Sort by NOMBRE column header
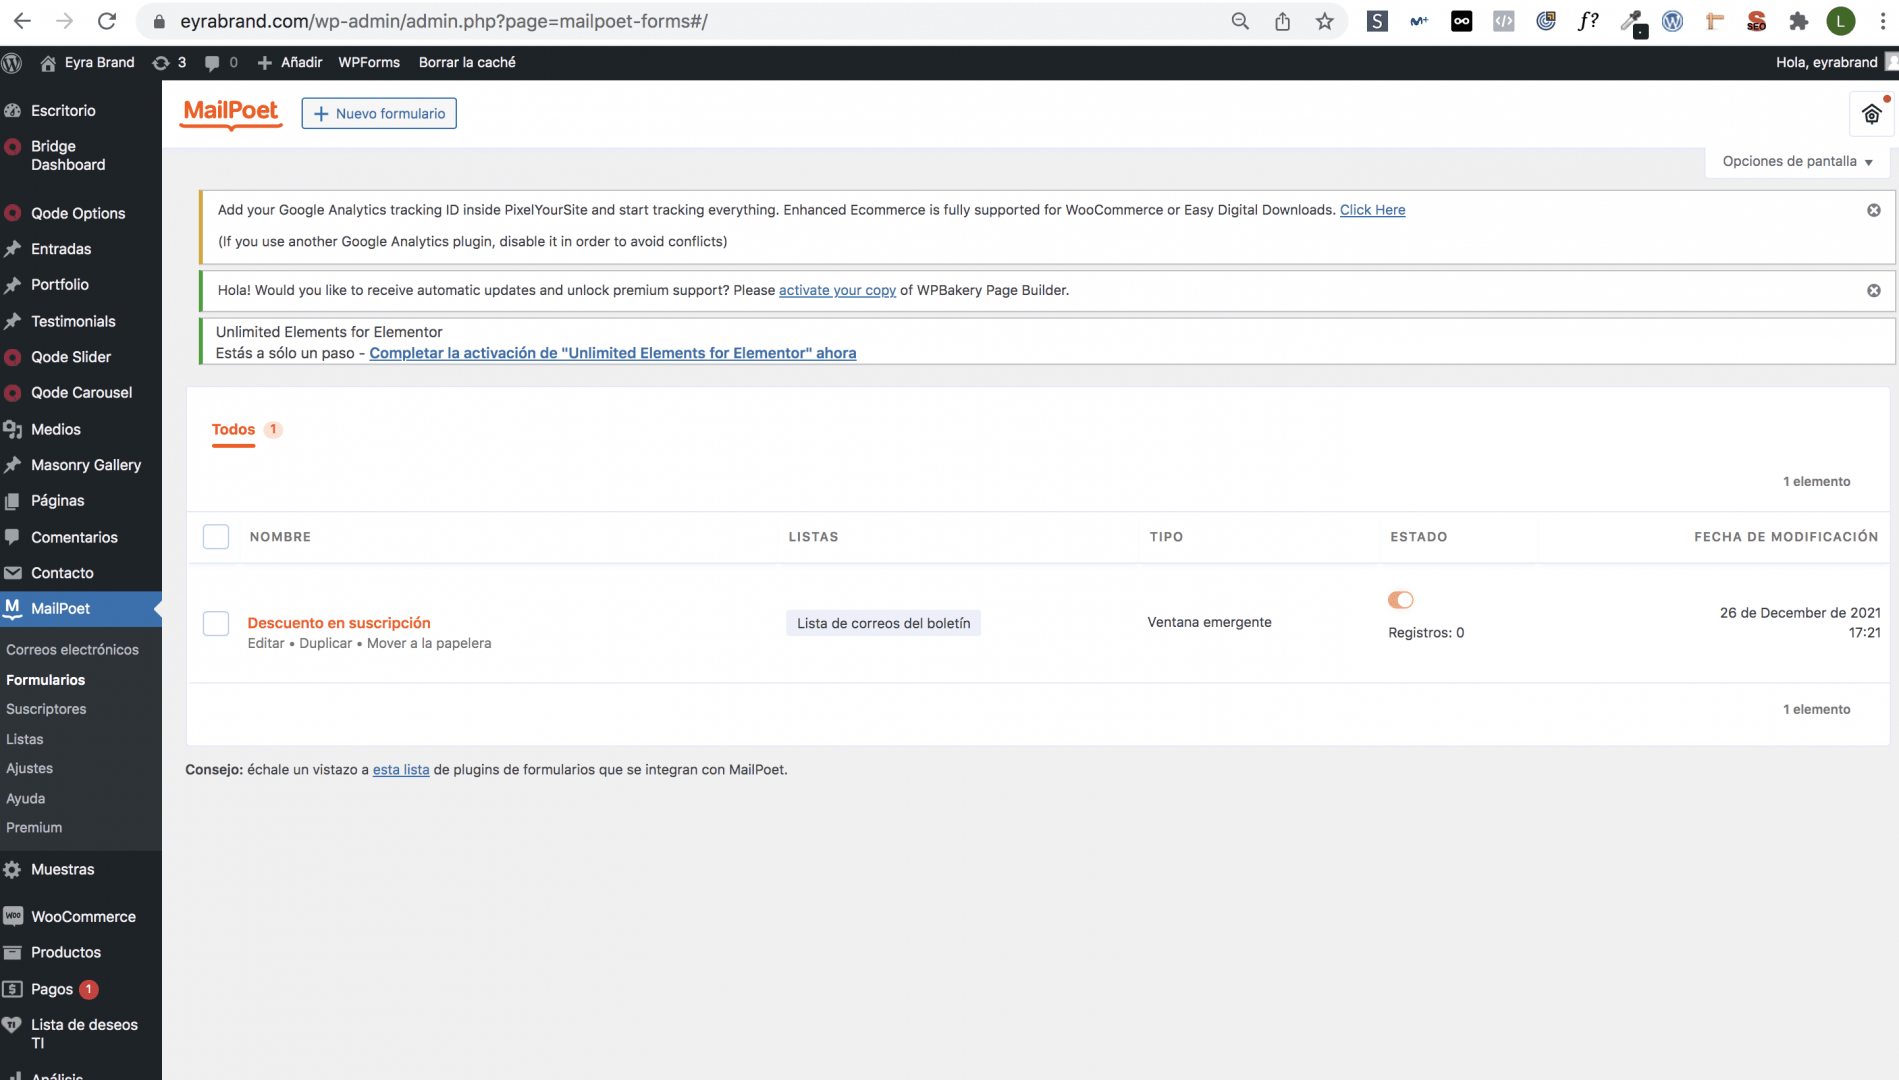1899x1080 pixels. pyautogui.click(x=280, y=537)
